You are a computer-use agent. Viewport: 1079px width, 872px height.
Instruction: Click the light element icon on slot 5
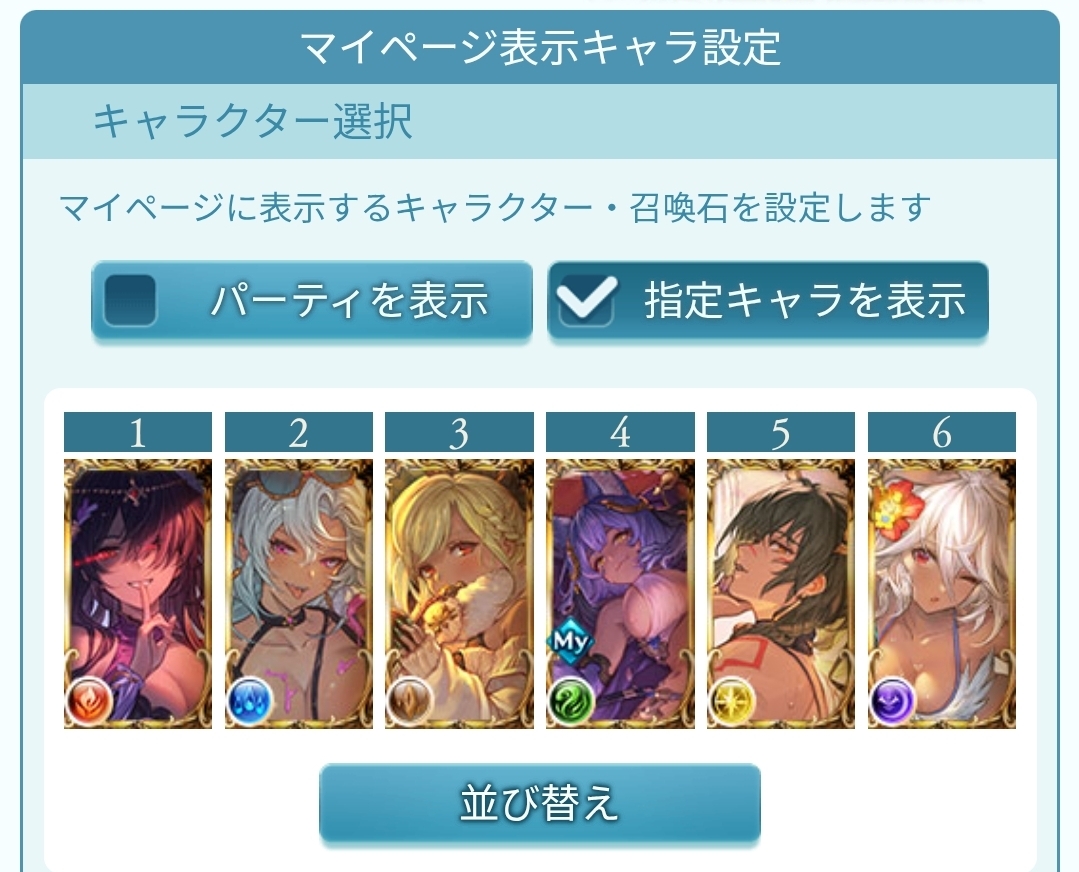coord(732,700)
